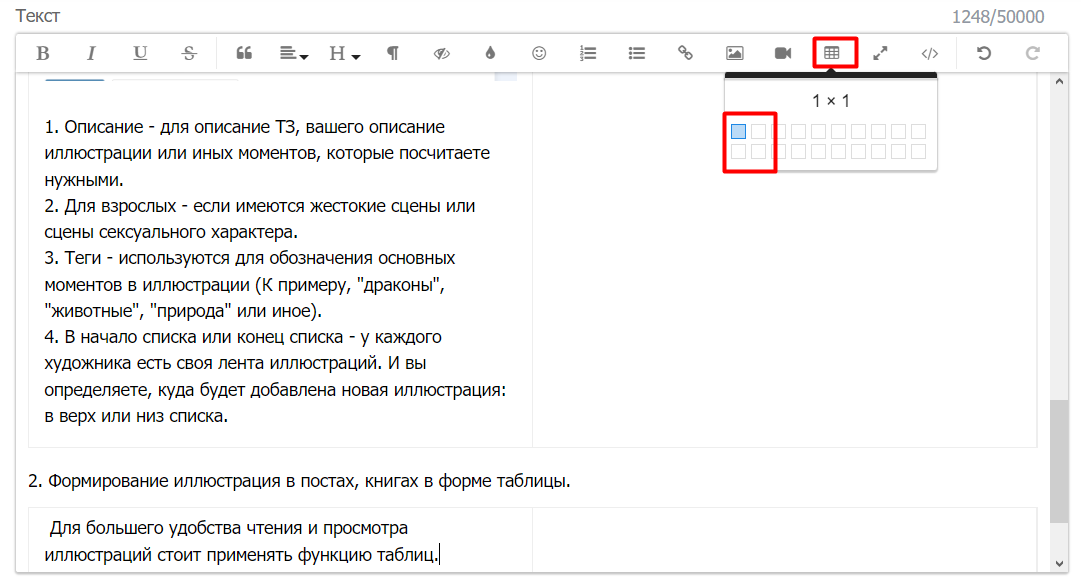Viewport: 1081px width, 585px height.
Task: Insert a hyperlink
Action: pos(685,54)
